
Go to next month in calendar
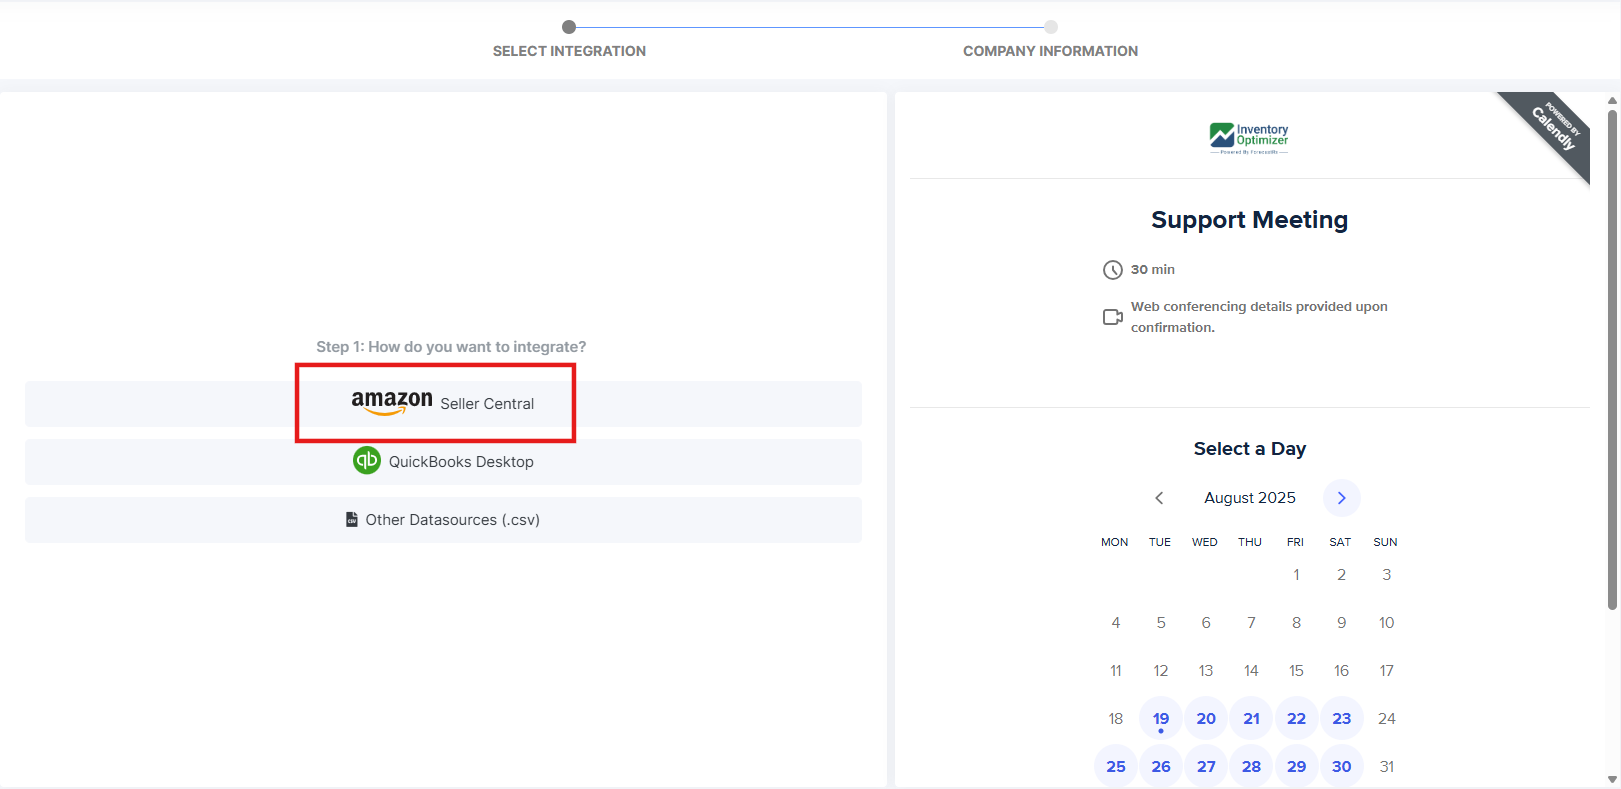point(1342,498)
